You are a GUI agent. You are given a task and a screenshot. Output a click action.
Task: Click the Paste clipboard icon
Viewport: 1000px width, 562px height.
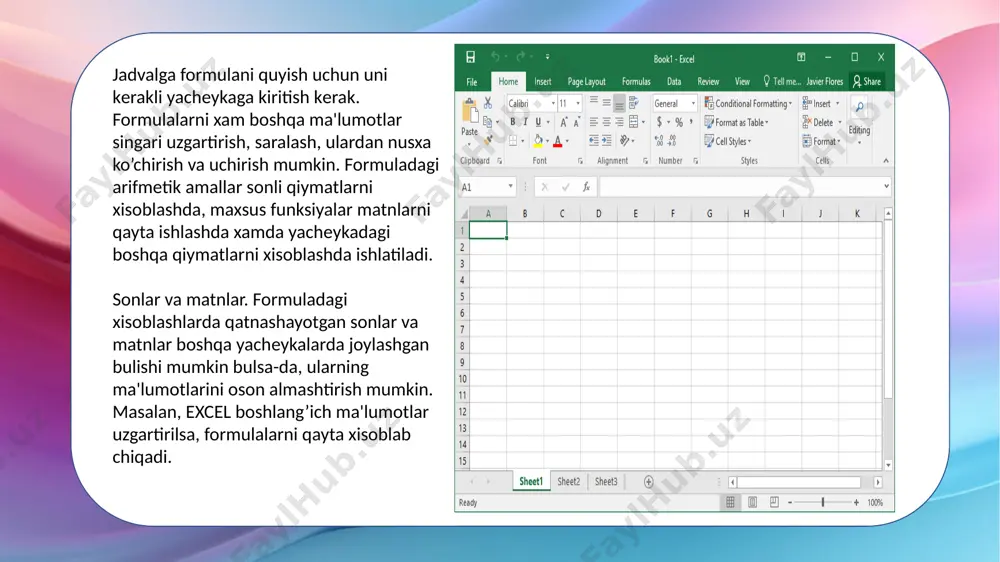tap(470, 112)
